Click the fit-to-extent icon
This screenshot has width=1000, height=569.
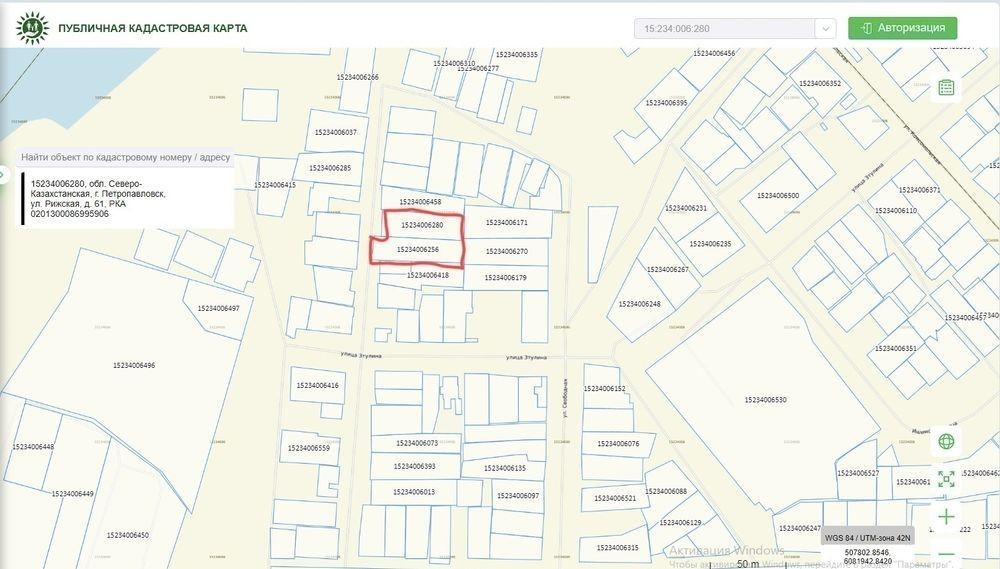[x=946, y=478]
